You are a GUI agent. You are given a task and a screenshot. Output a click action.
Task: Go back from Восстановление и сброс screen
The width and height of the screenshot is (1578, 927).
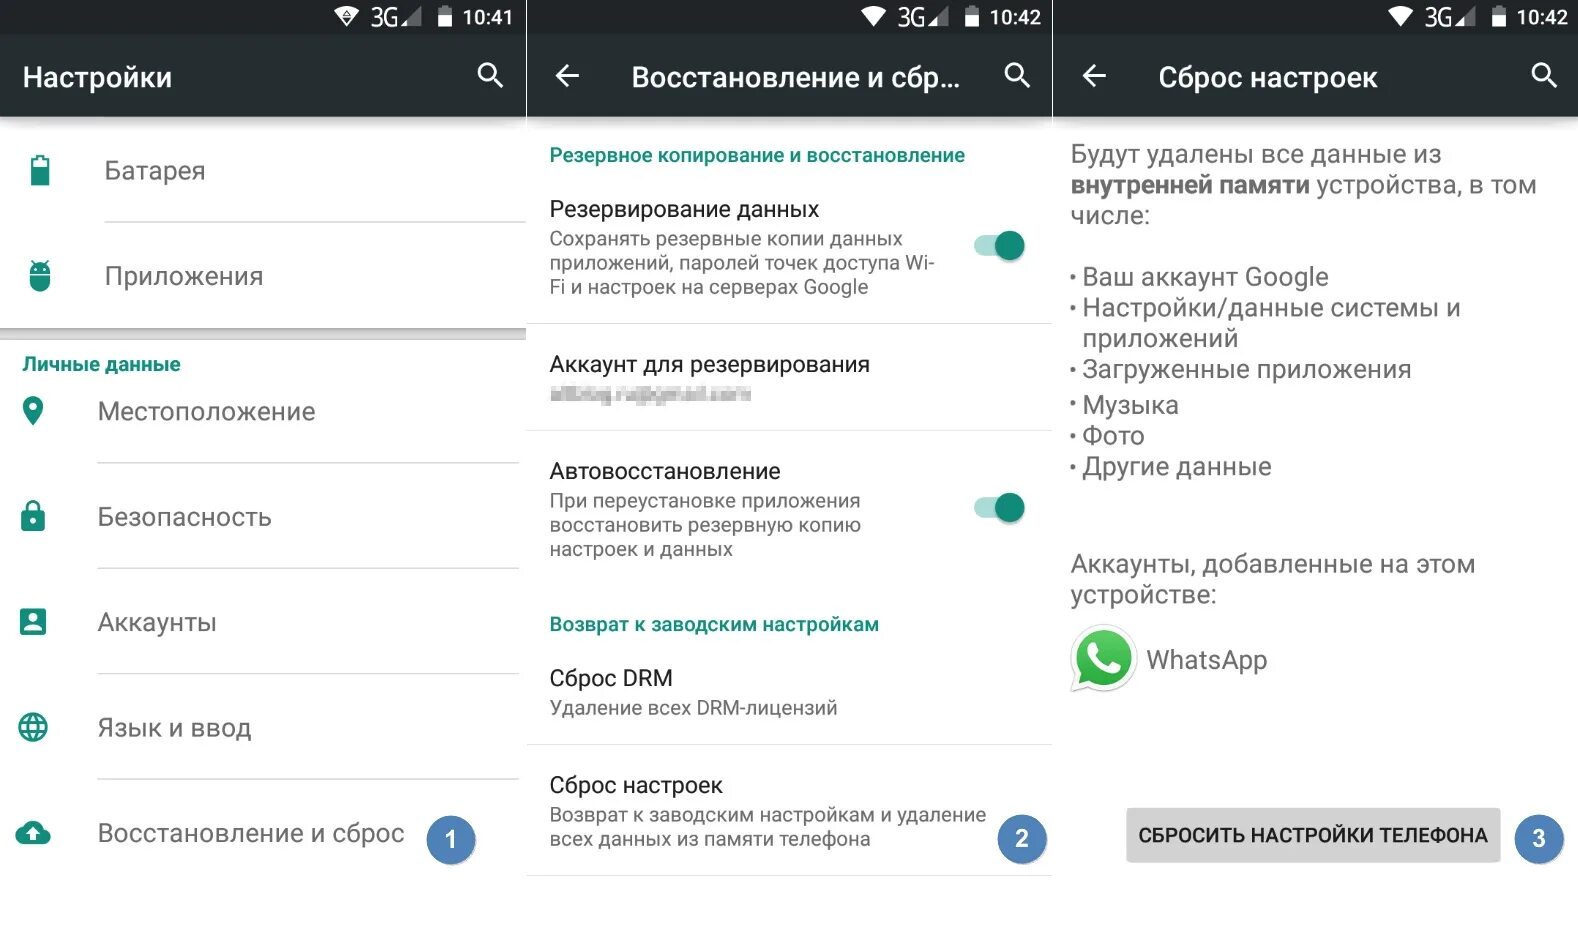567,76
